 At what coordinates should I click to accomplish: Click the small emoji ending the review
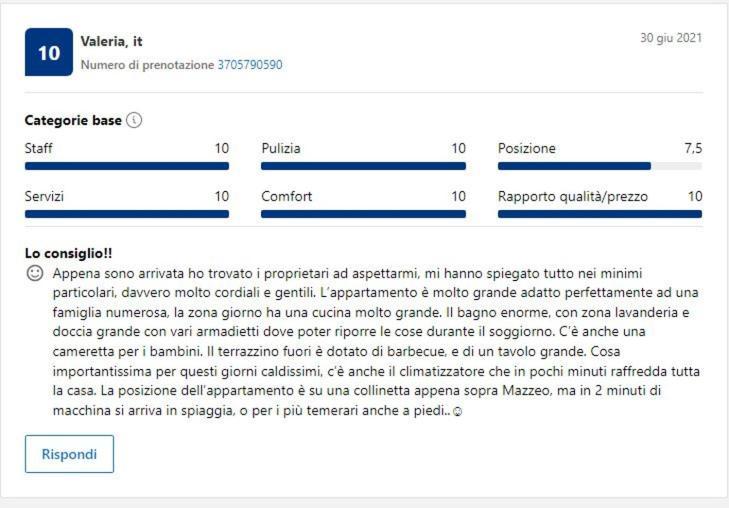point(457,411)
